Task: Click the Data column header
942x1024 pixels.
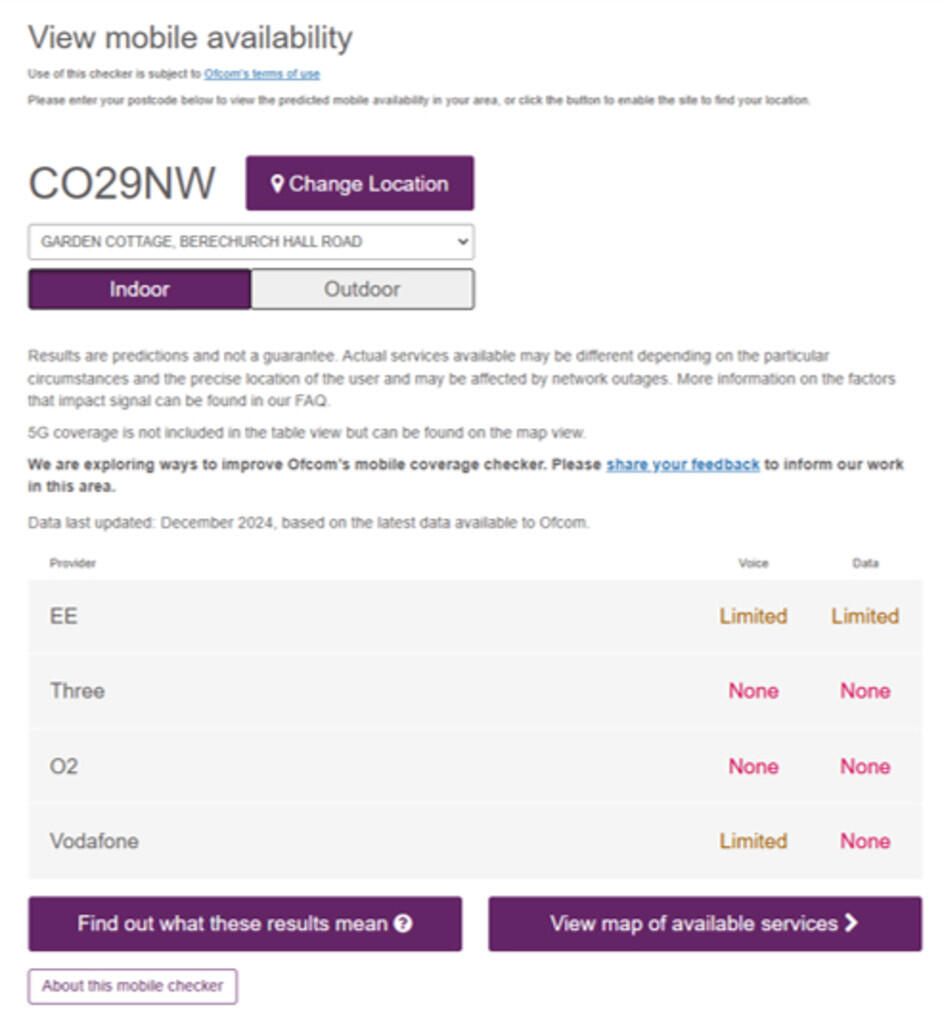Action: click(x=865, y=563)
